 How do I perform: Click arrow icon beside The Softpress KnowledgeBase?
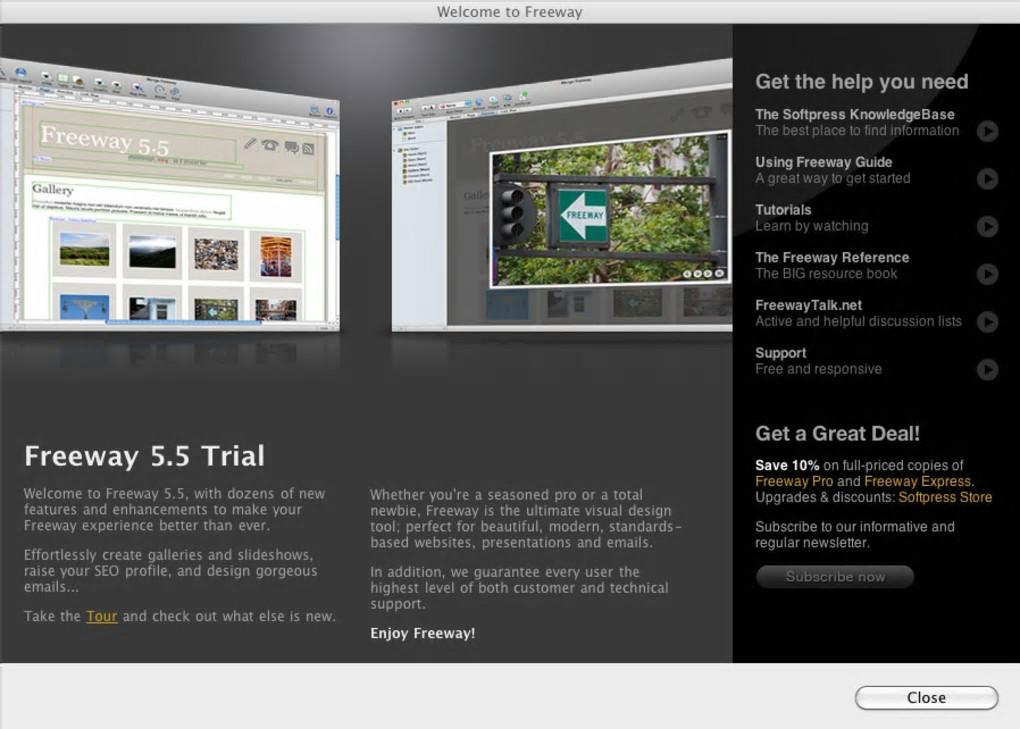(x=987, y=131)
